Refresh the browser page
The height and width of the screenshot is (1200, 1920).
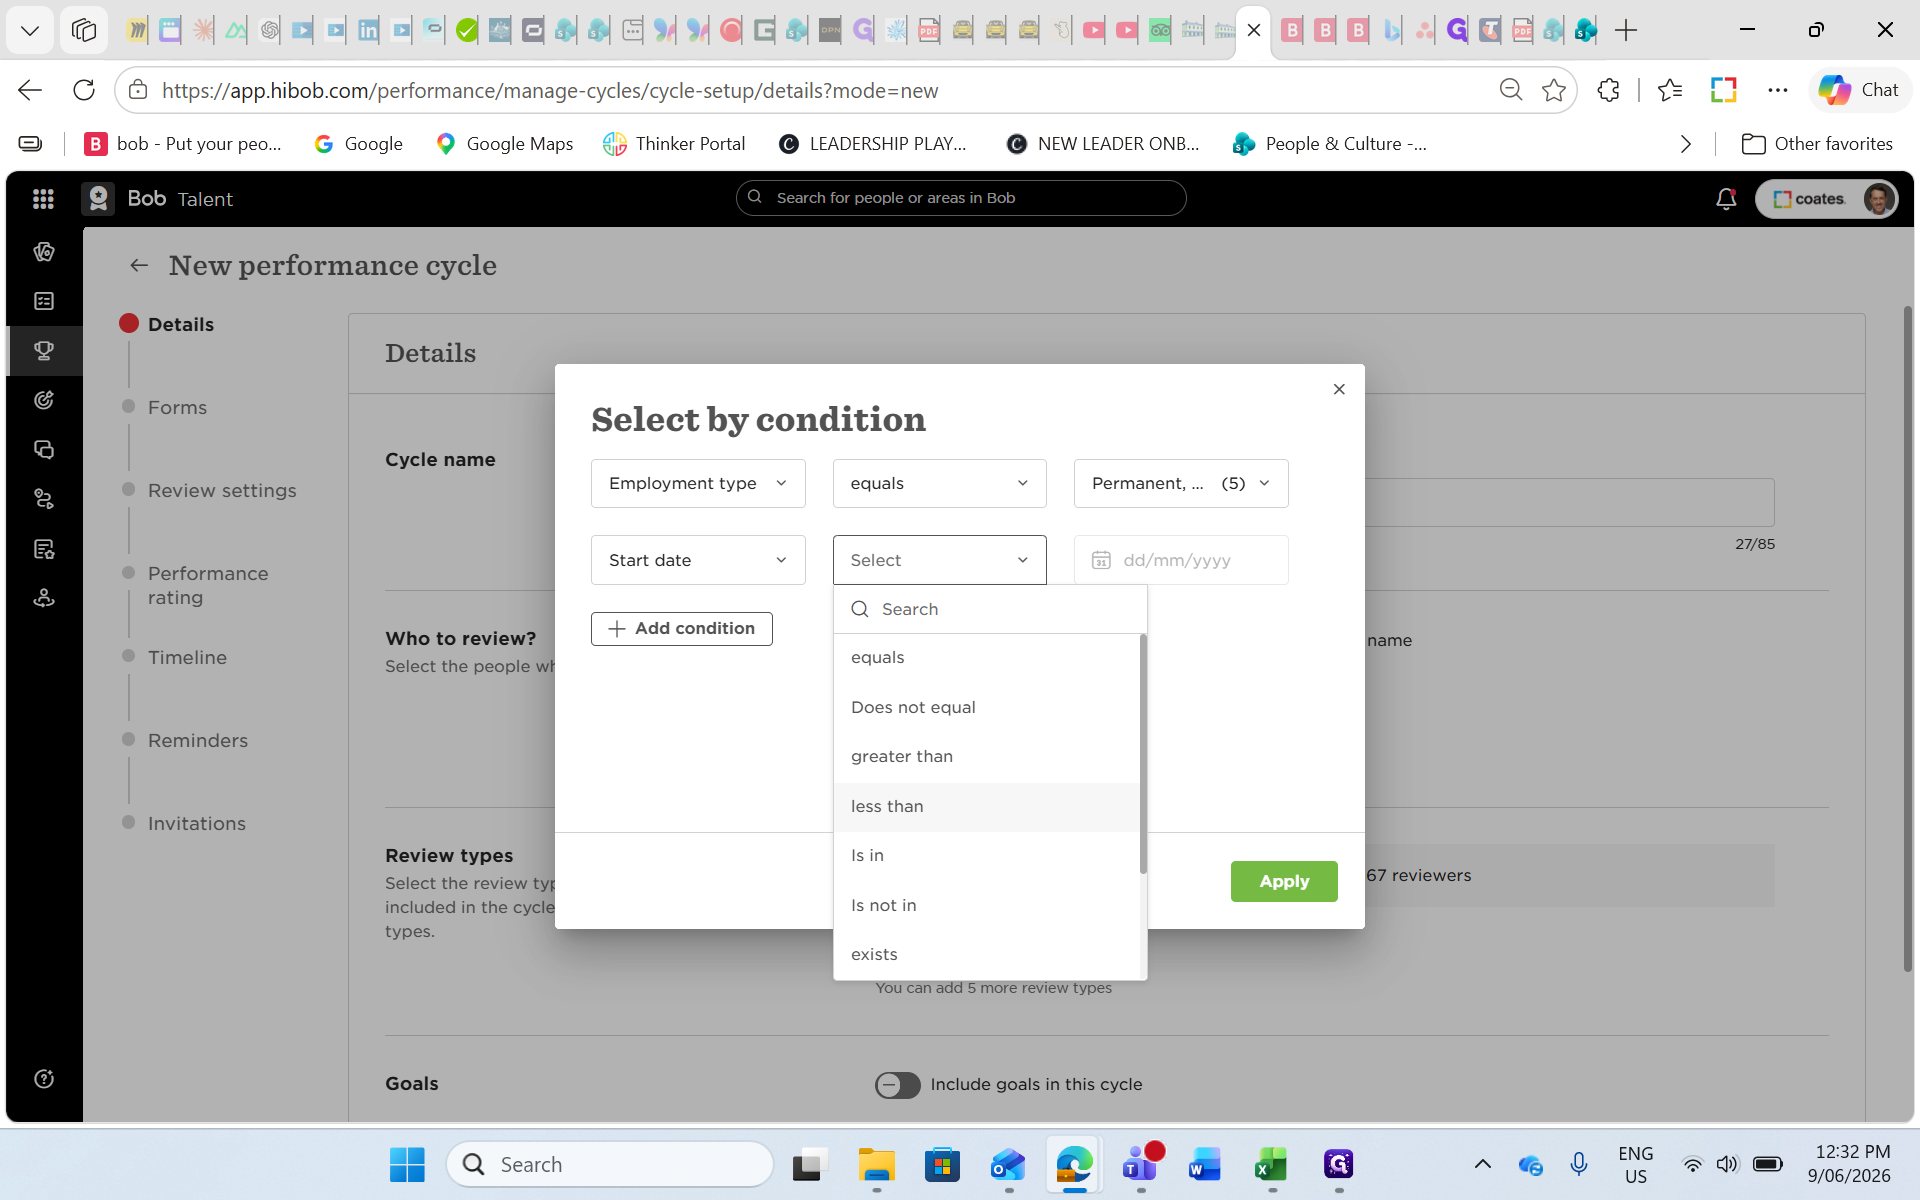(x=84, y=90)
